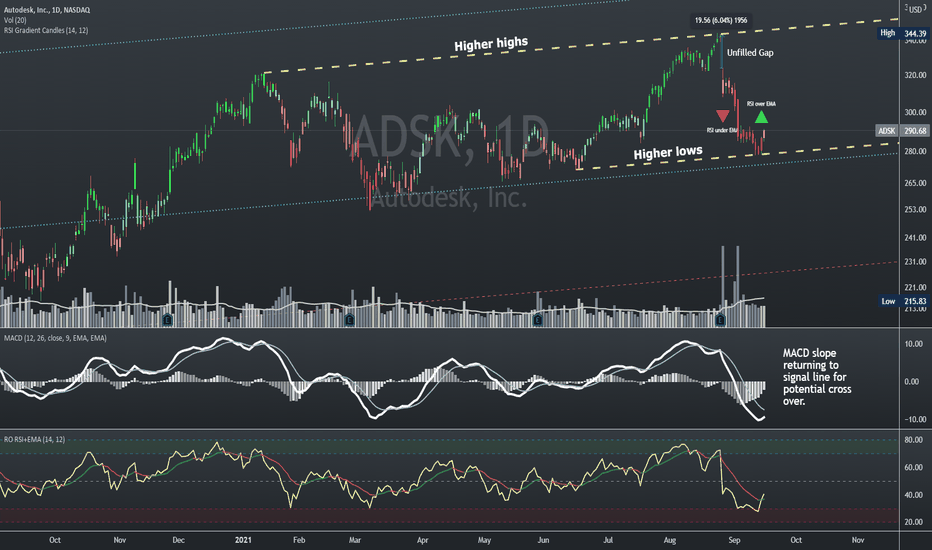This screenshot has height=550, width=932.
Task: Click the Feb label on time axis
Action: click(x=299, y=540)
